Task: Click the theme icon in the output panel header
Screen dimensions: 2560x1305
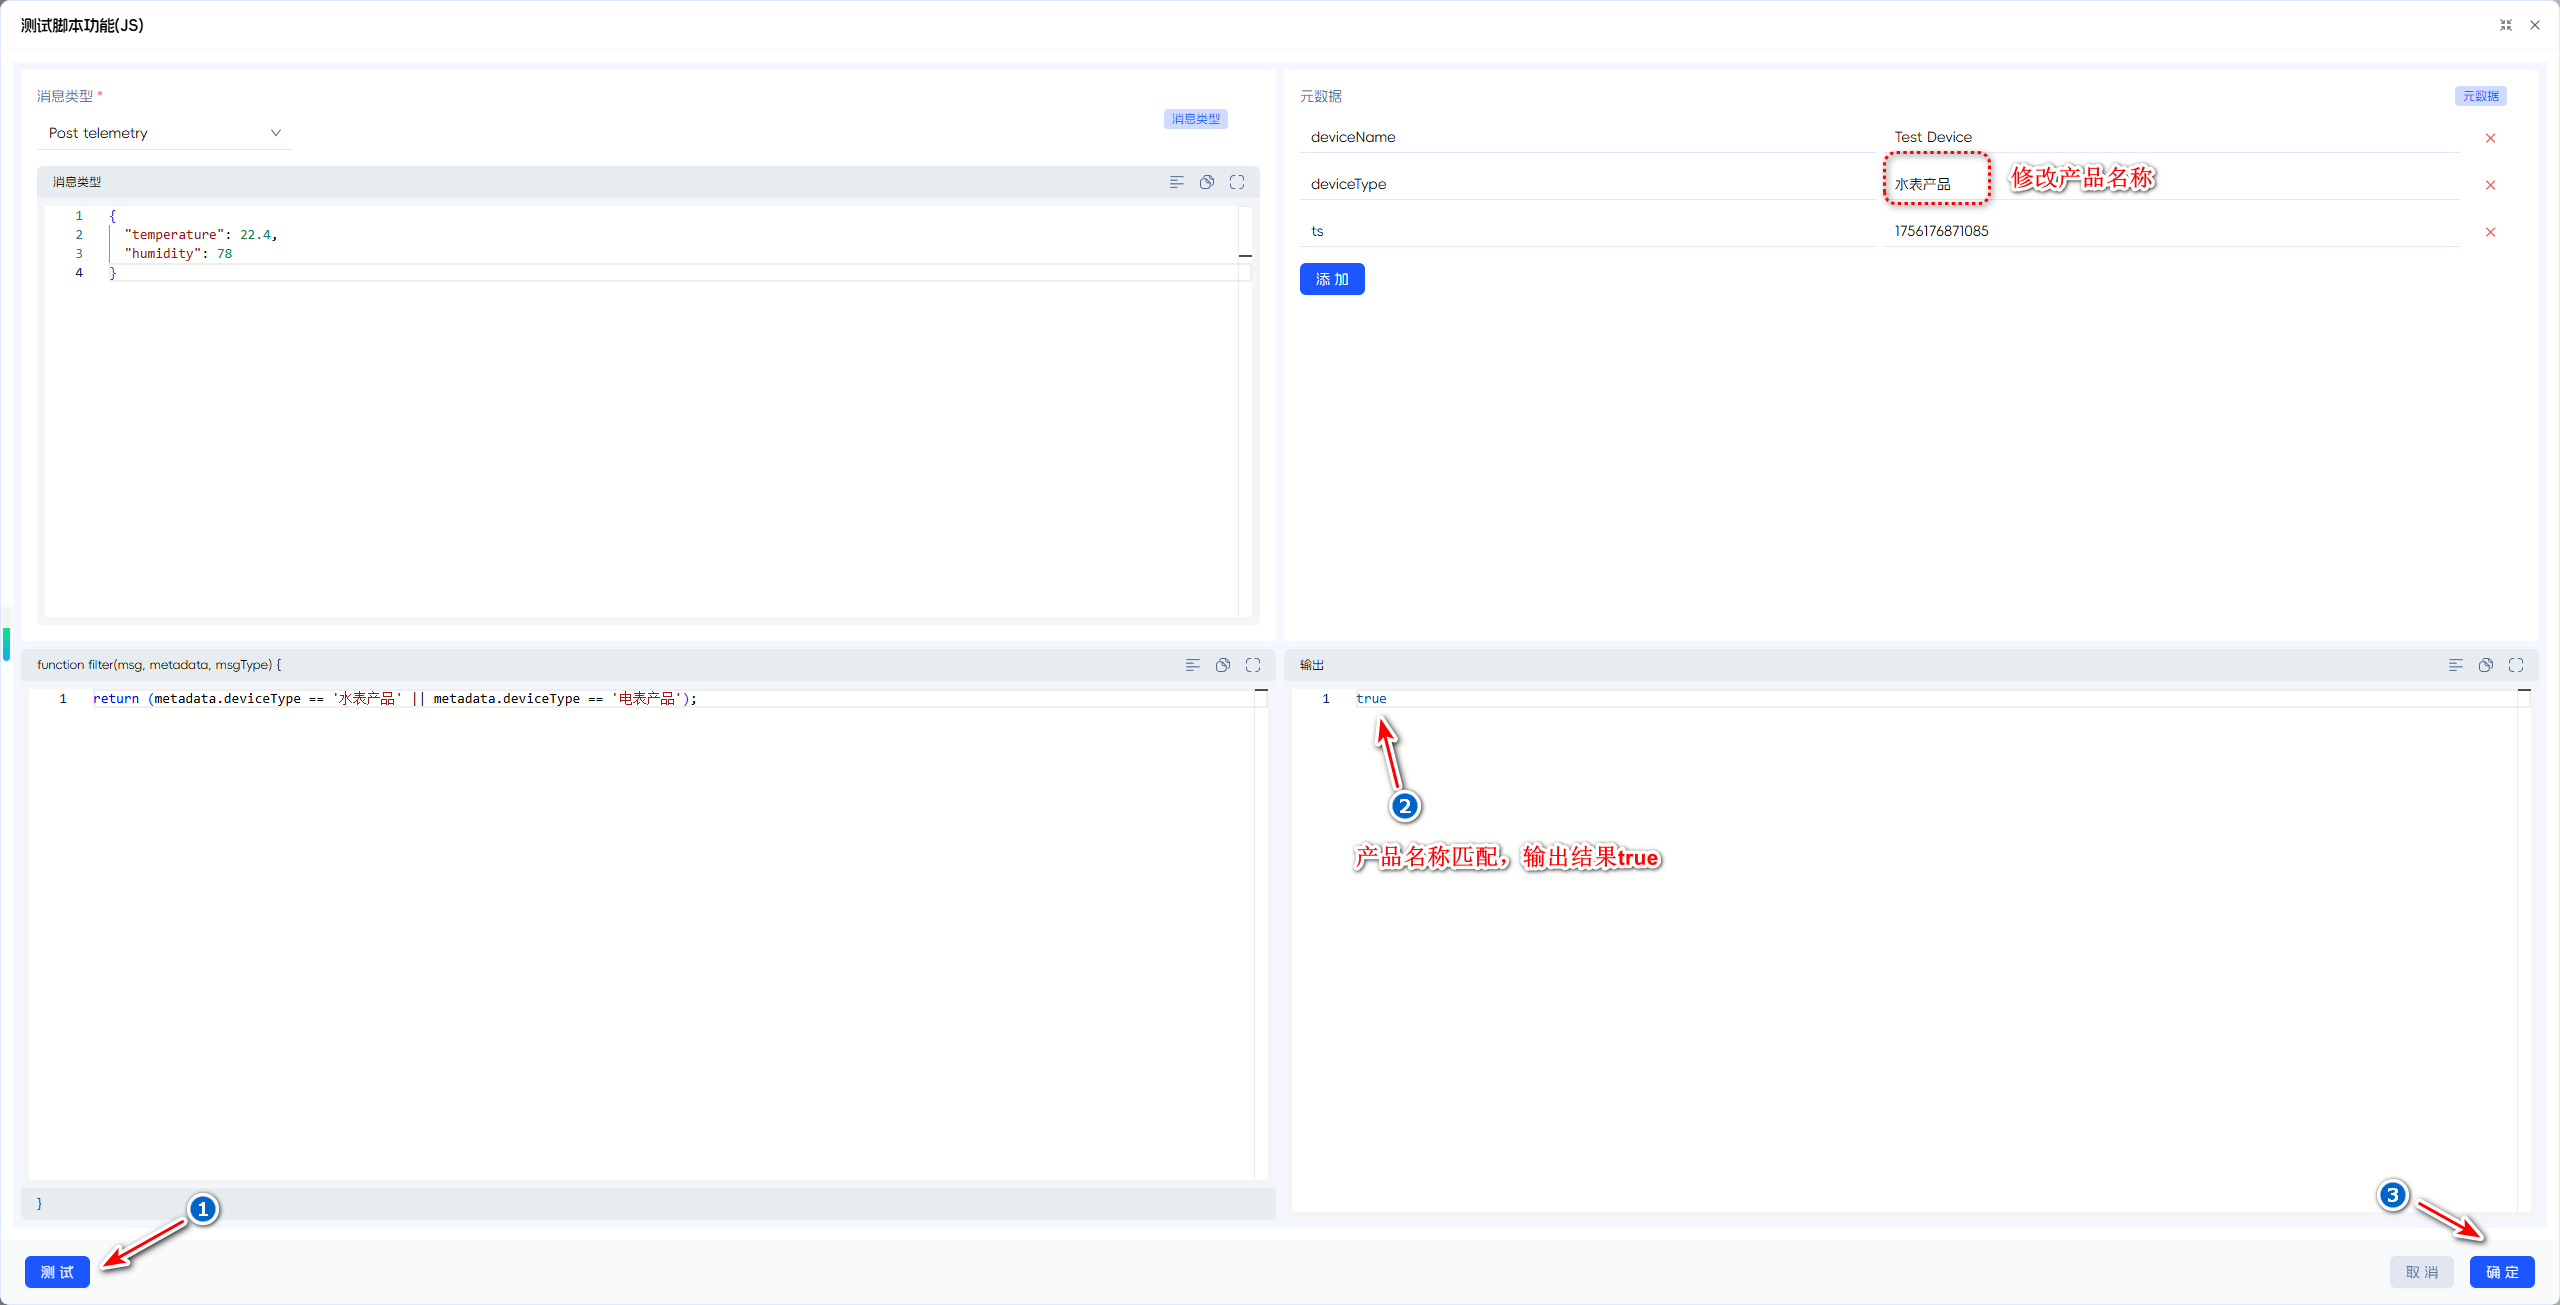Action: 2486,665
